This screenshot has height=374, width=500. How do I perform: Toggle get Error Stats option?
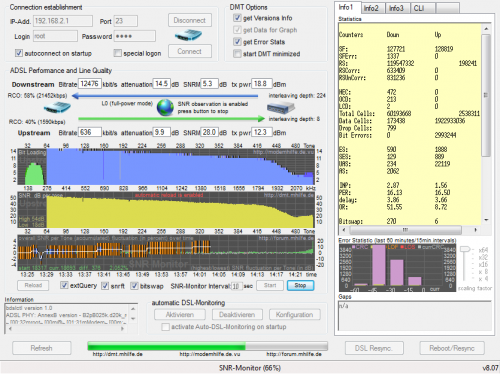click(237, 42)
